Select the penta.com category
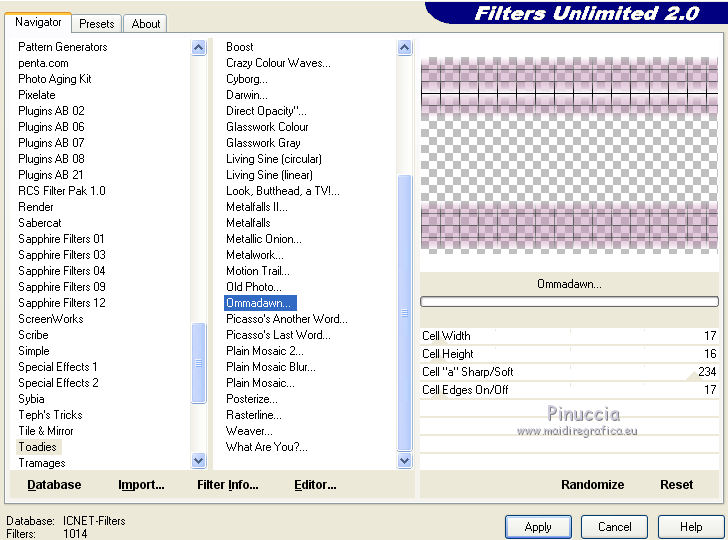728x540 pixels. coord(43,63)
